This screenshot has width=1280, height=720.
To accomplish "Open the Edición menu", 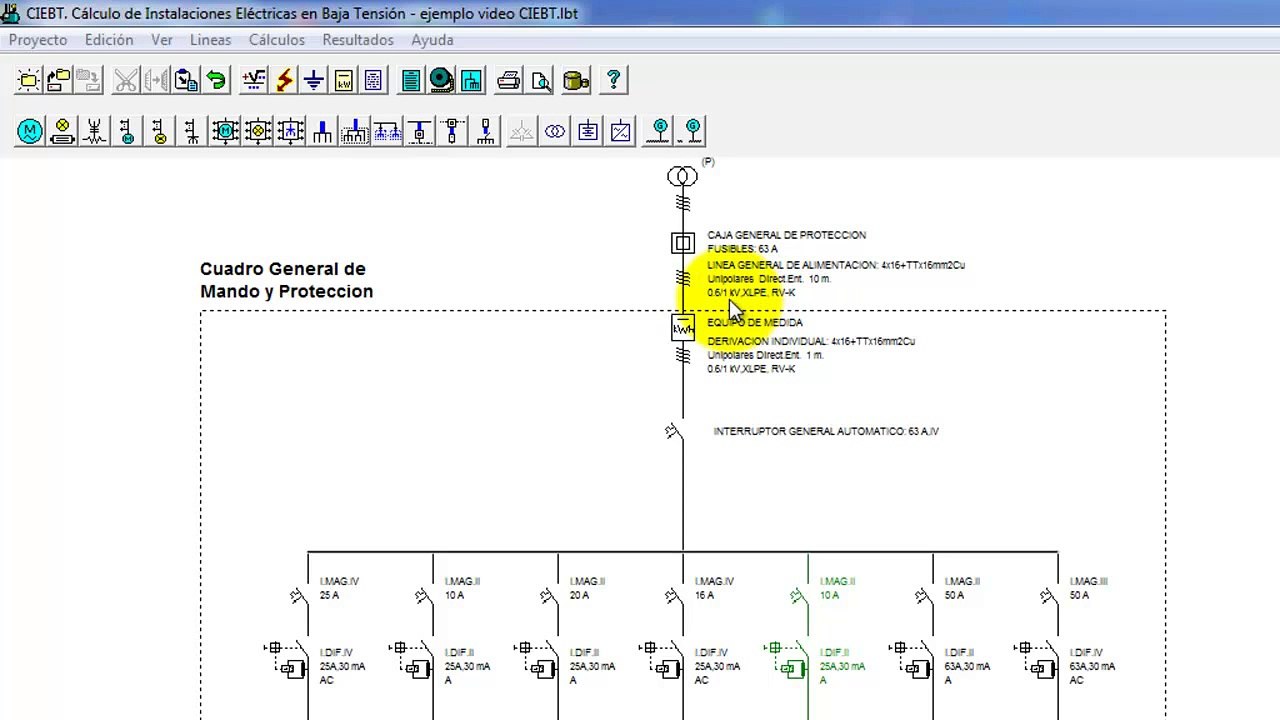I will click(x=109, y=40).
